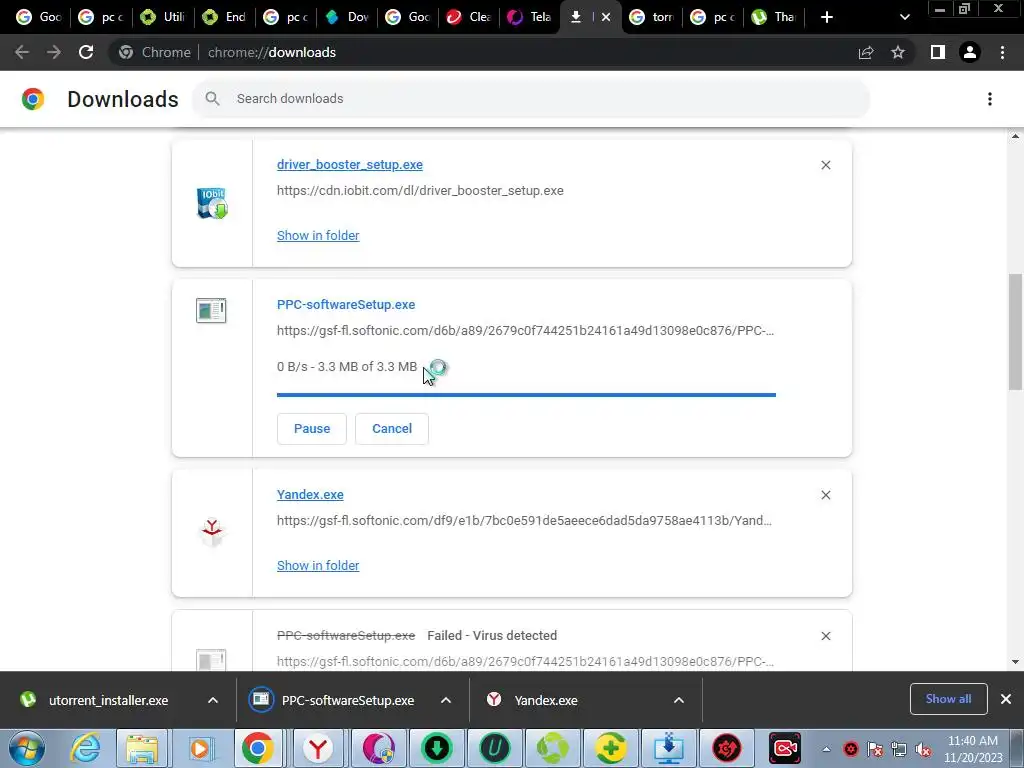Click the Yandex.exe file icon

(x=212, y=533)
